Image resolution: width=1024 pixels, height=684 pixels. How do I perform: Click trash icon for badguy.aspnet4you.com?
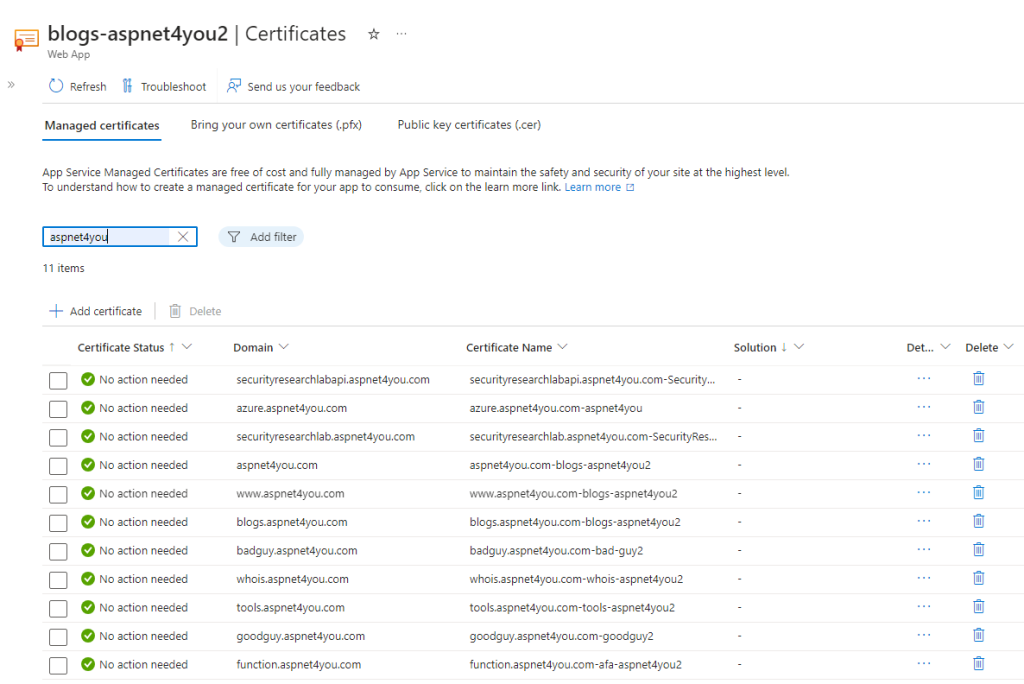[978, 549]
